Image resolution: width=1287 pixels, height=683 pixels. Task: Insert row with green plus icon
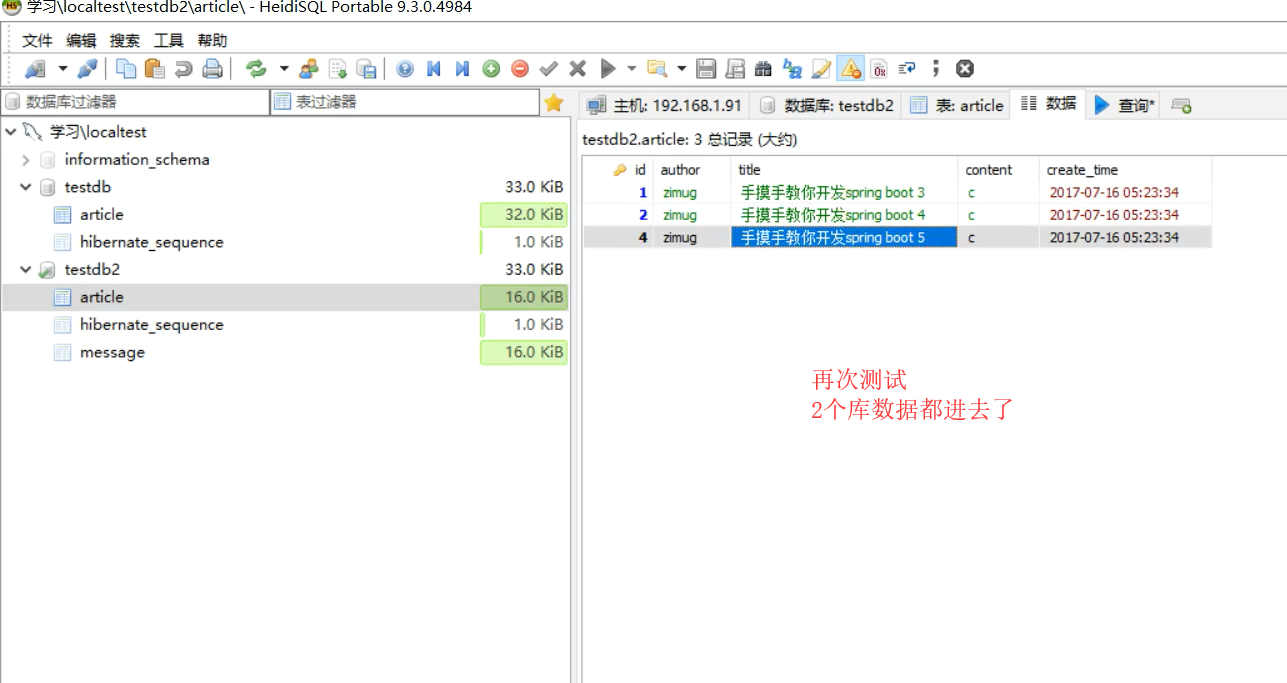pos(491,69)
